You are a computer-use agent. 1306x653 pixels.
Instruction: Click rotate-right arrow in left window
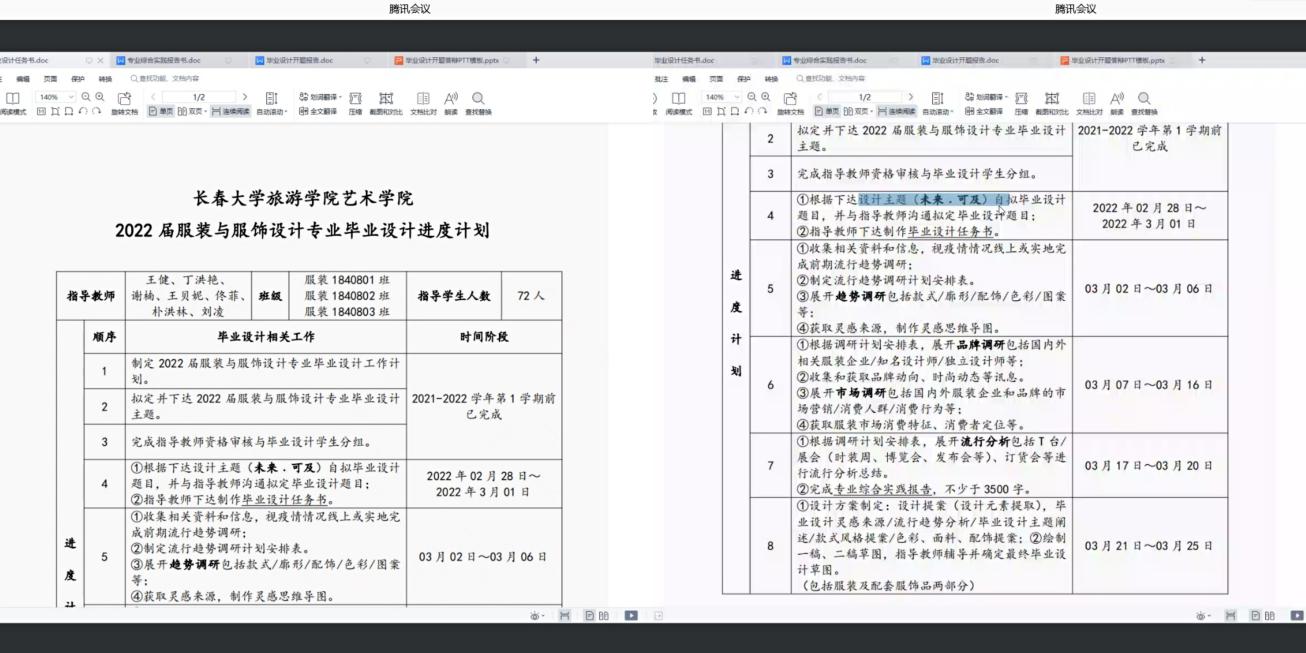click(96, 112)
